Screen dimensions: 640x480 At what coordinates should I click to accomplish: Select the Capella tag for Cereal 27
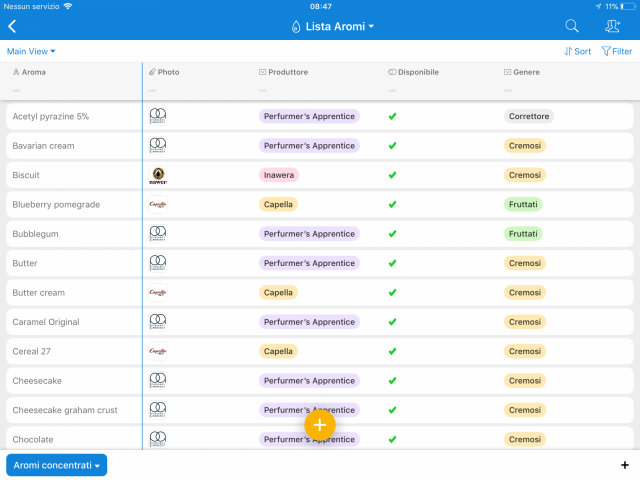pos(278,351)
